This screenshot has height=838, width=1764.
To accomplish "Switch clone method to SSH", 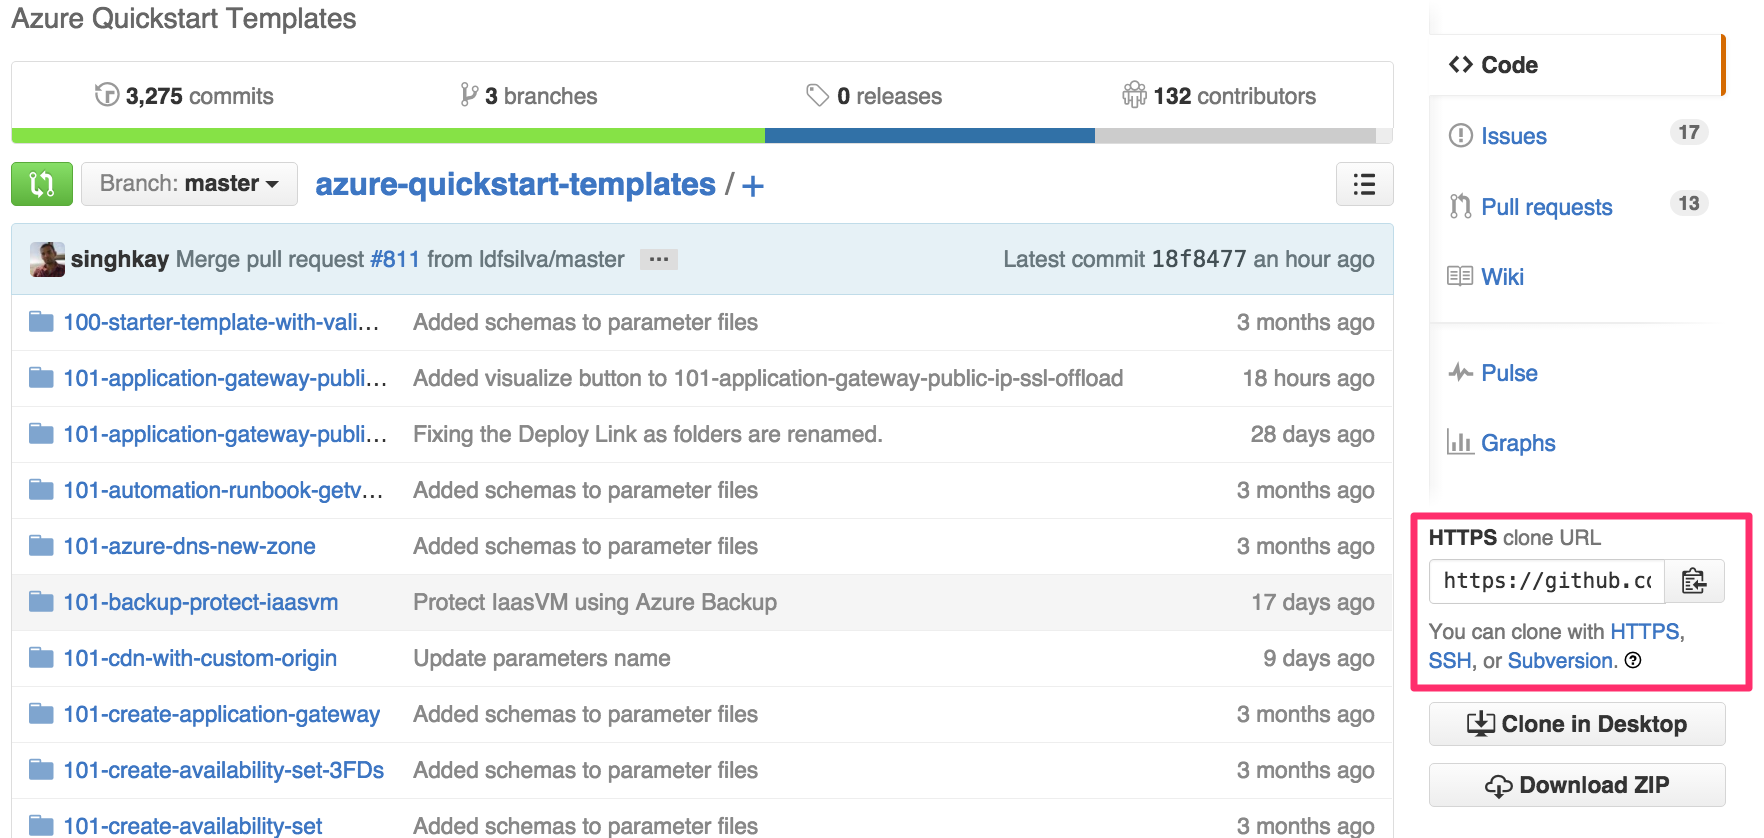I will point(1450,661).
